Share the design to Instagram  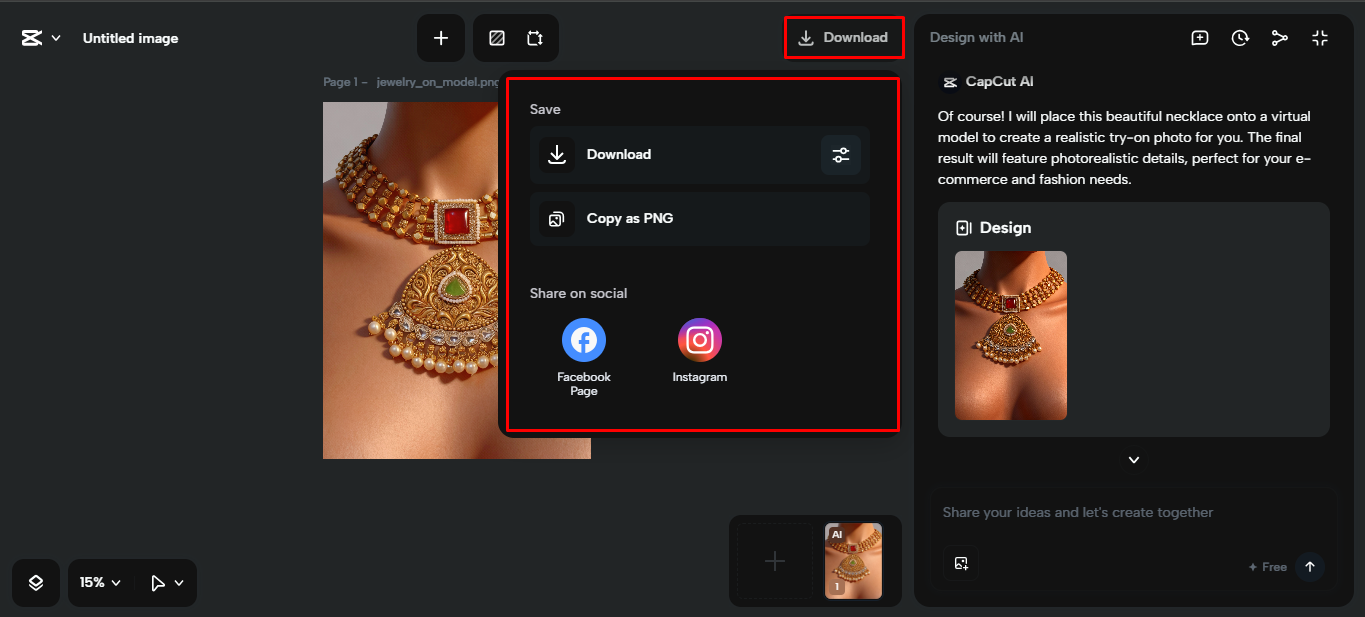[x=699, y=339]
